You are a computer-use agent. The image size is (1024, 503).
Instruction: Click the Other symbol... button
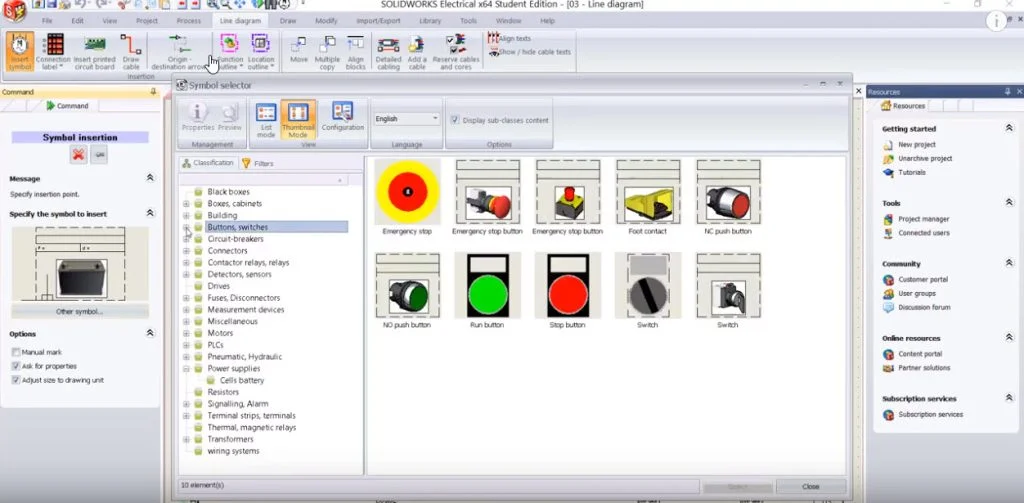(x=80, y=312)
